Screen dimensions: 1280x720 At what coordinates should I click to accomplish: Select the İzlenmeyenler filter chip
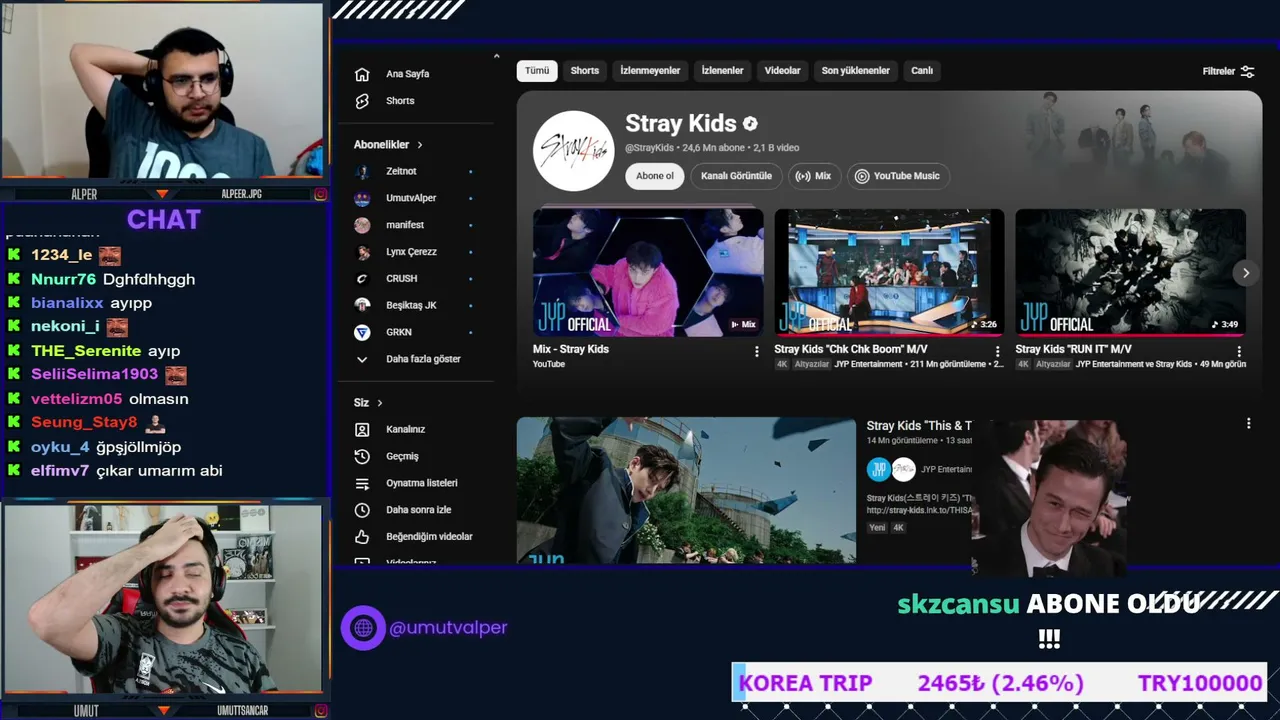pyautogui.click(x=650, y=71)
